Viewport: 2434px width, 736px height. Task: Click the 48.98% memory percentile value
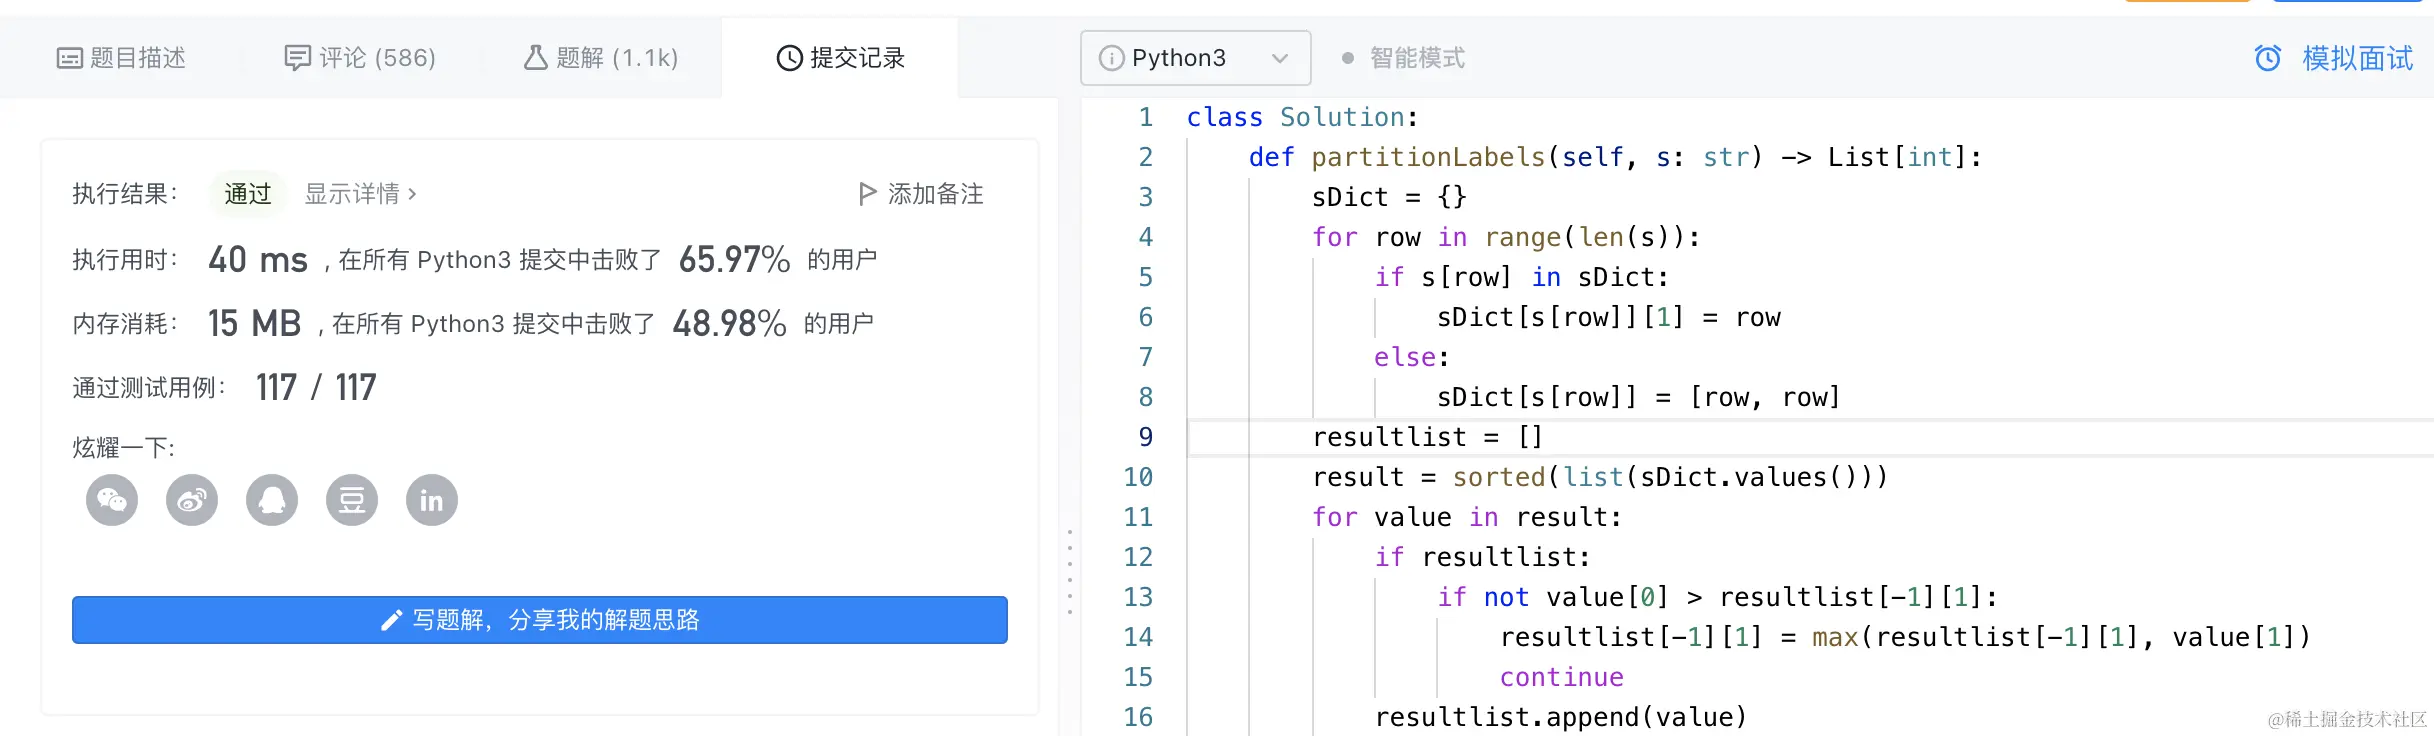[x=729, y=323]
